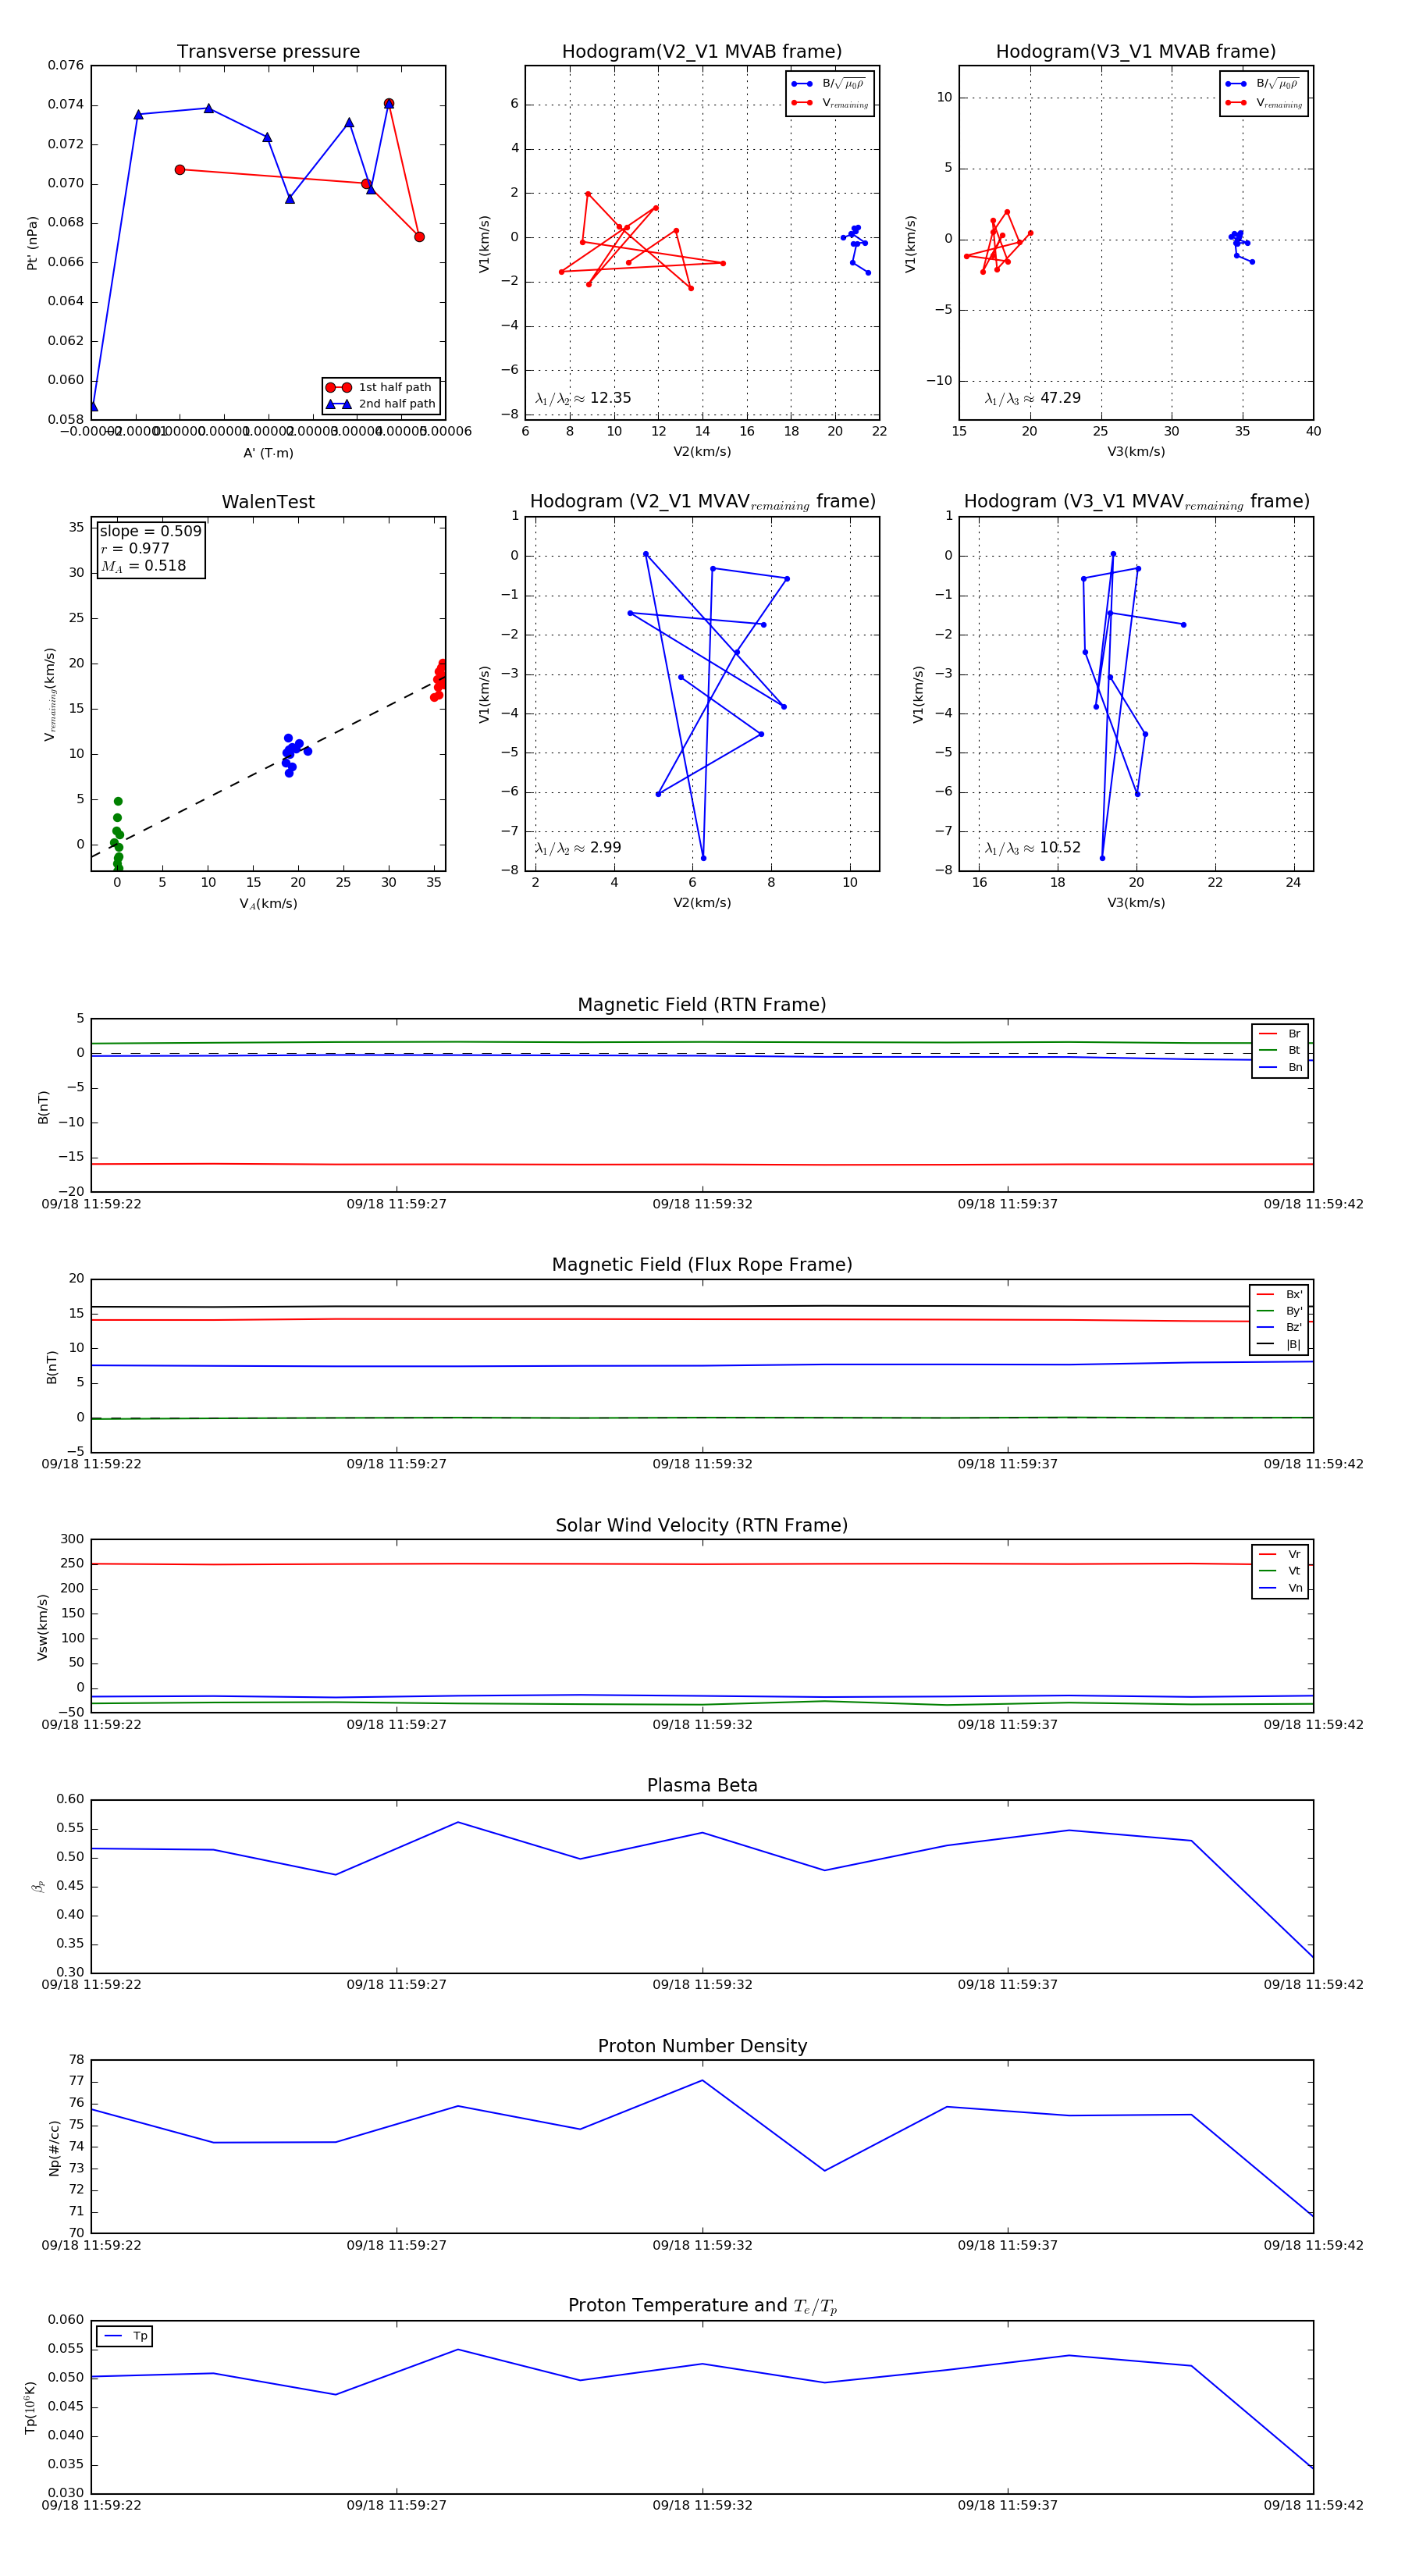Click the 'Tp' legend box
This screenshot has width=1405, height=2576.
[124, 2336]
